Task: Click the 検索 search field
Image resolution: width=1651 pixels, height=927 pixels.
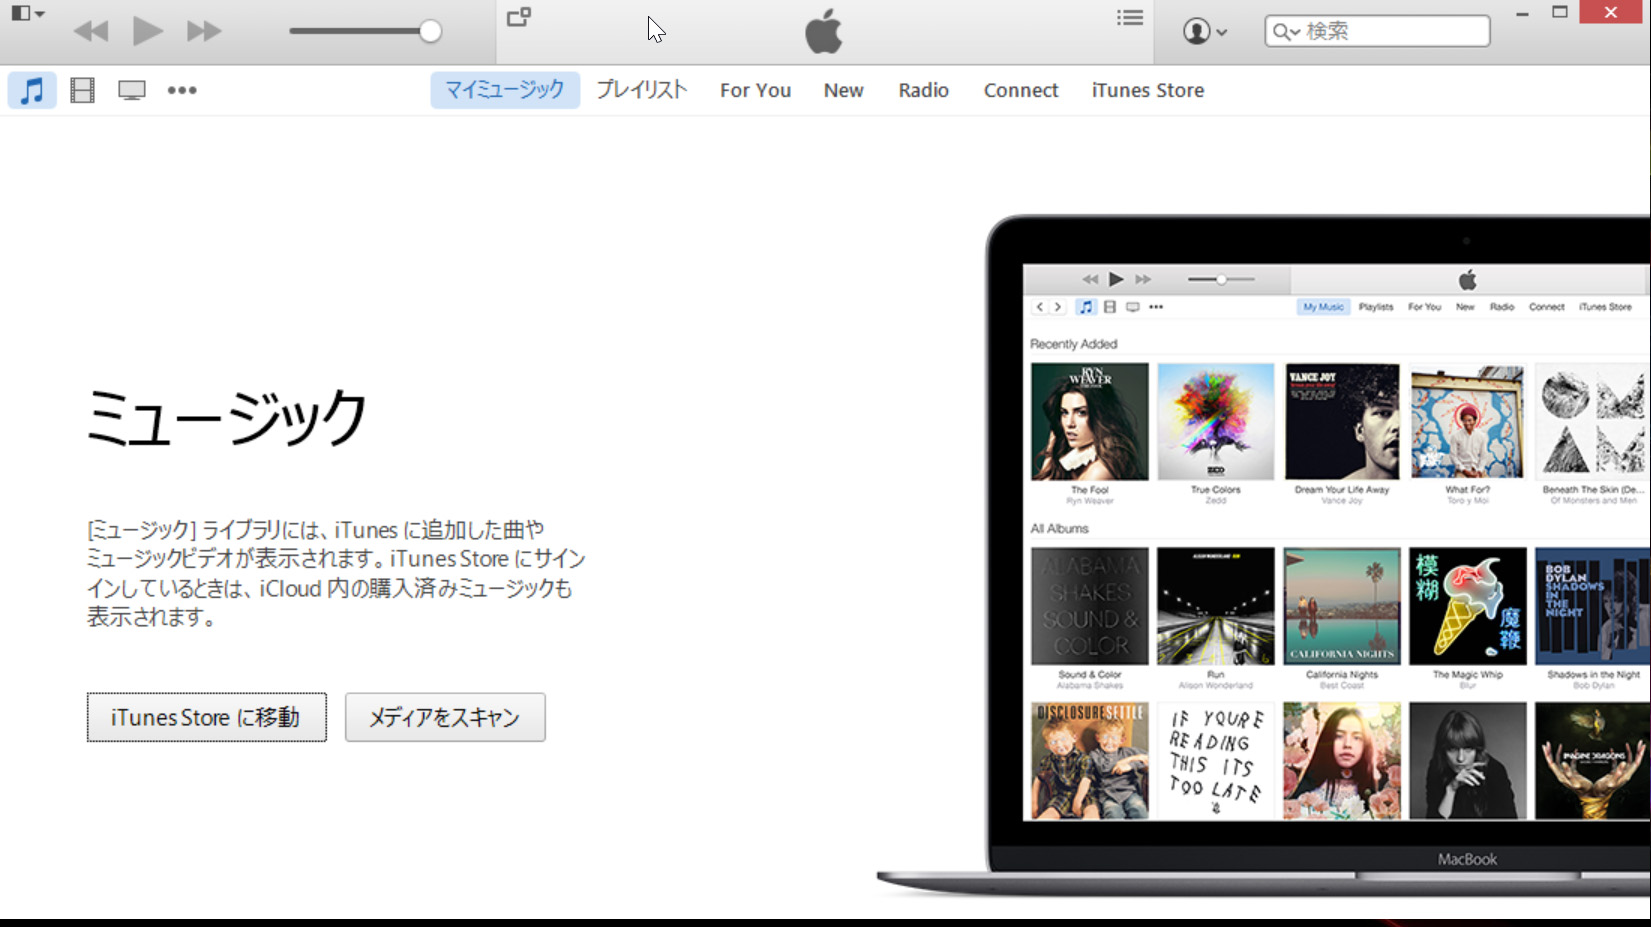Action: pos(1377,31)
